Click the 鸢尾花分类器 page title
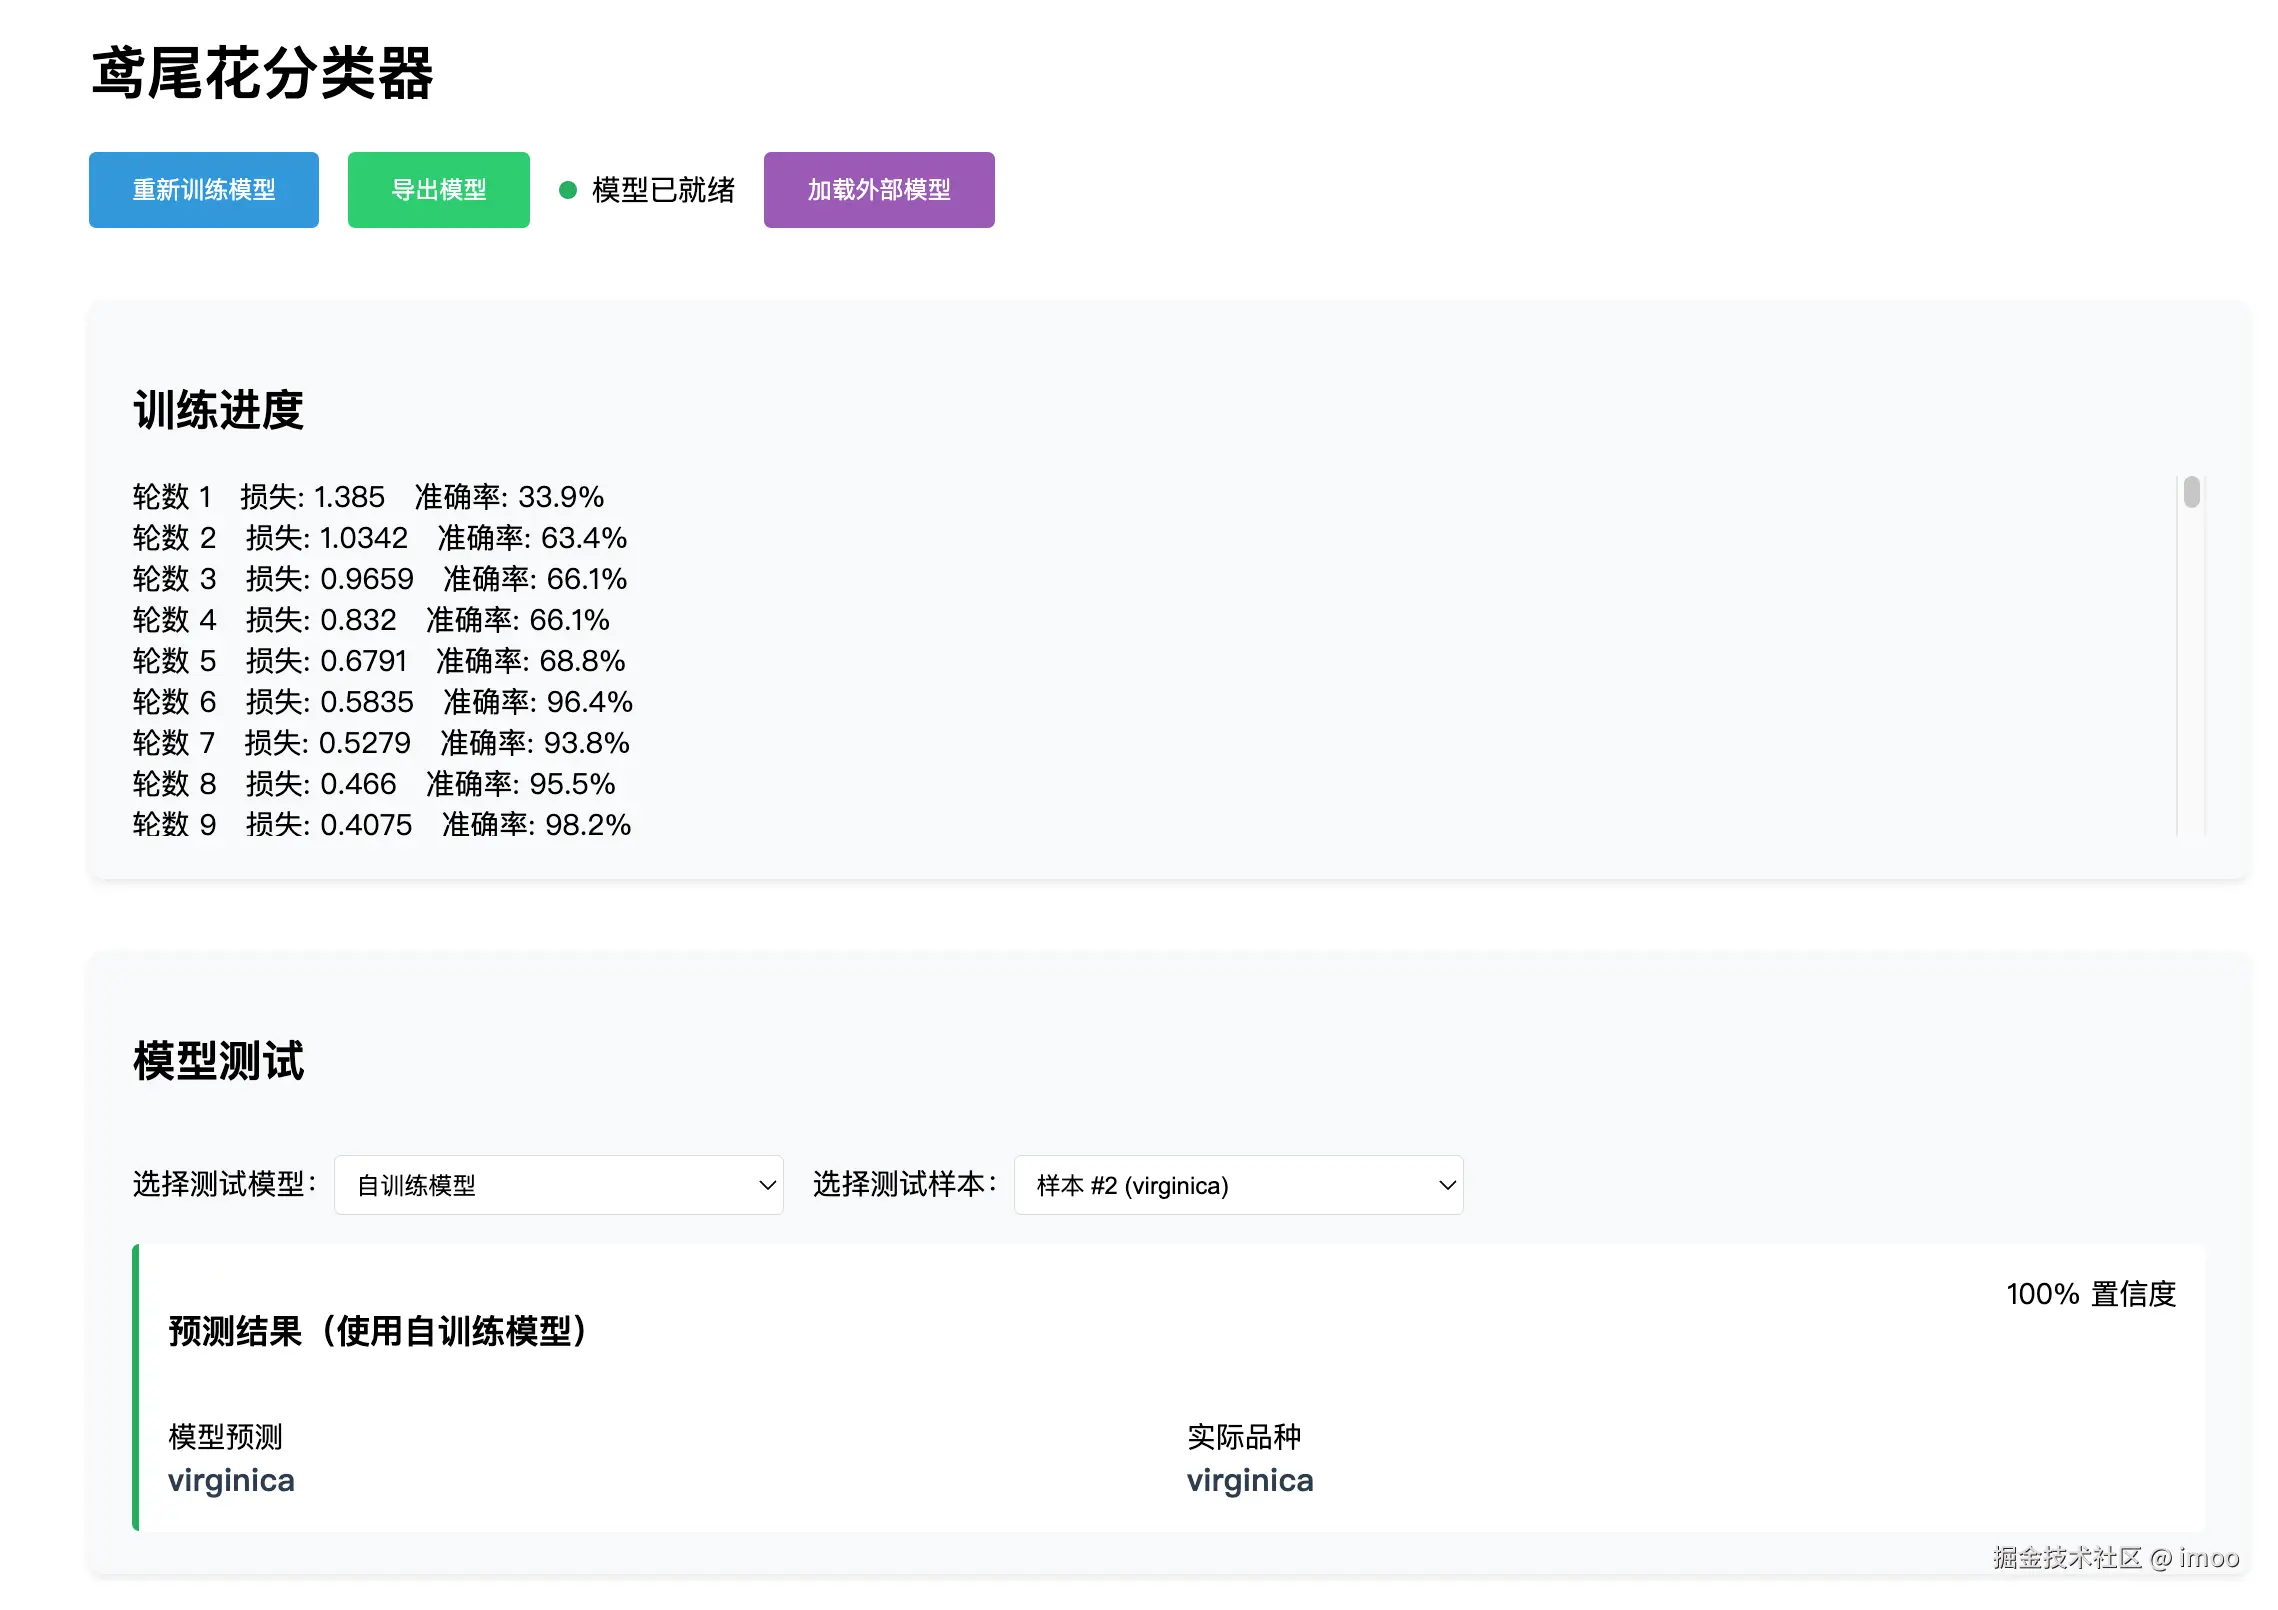2278x1610 pixels. [262, 74]
